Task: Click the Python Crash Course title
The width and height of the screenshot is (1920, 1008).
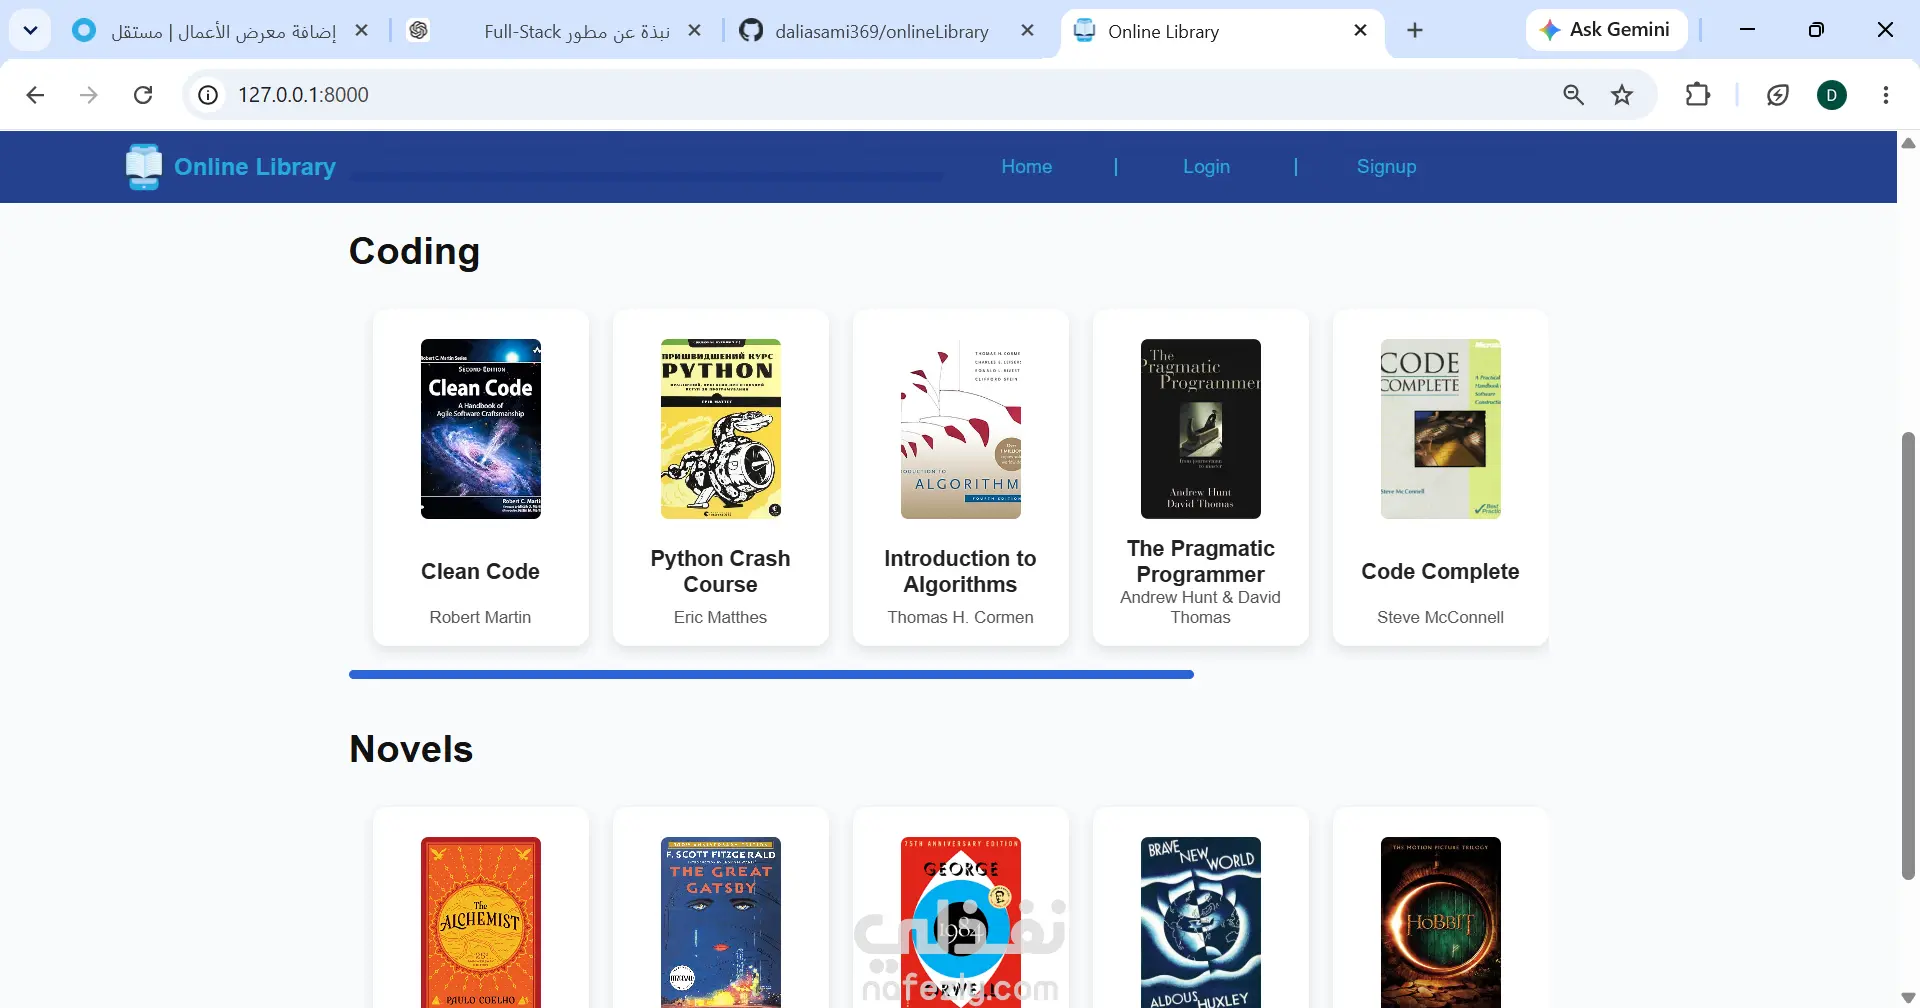Action: 721,572
